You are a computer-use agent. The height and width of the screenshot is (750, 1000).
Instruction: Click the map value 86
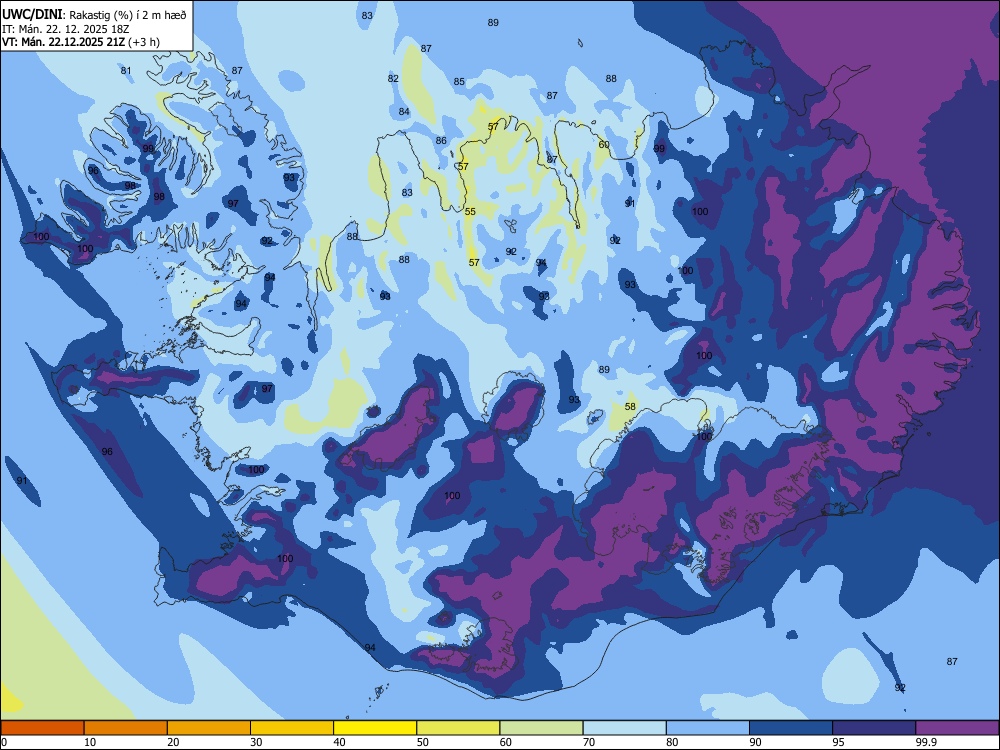441,141
